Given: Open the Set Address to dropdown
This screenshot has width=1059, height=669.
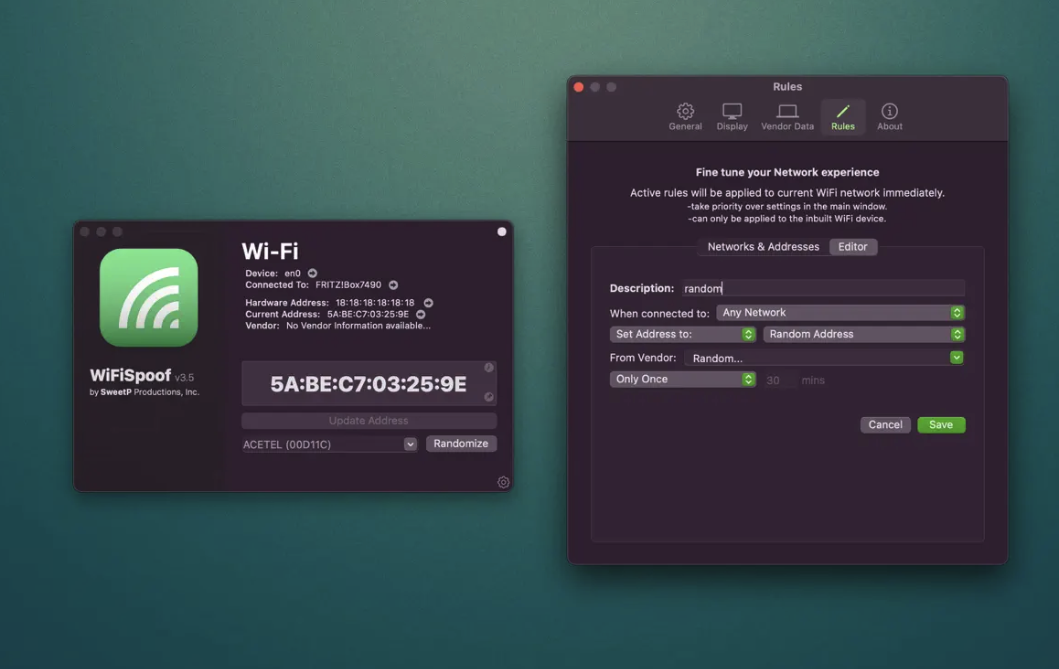Looking at the screenshot, I should 682,334.
